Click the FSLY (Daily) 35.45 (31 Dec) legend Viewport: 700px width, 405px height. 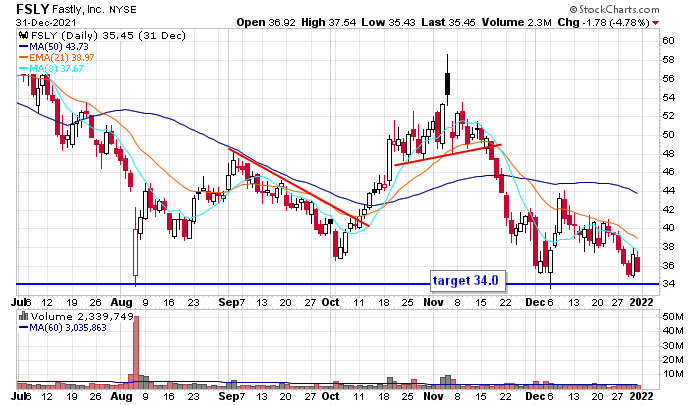[108, 36]
